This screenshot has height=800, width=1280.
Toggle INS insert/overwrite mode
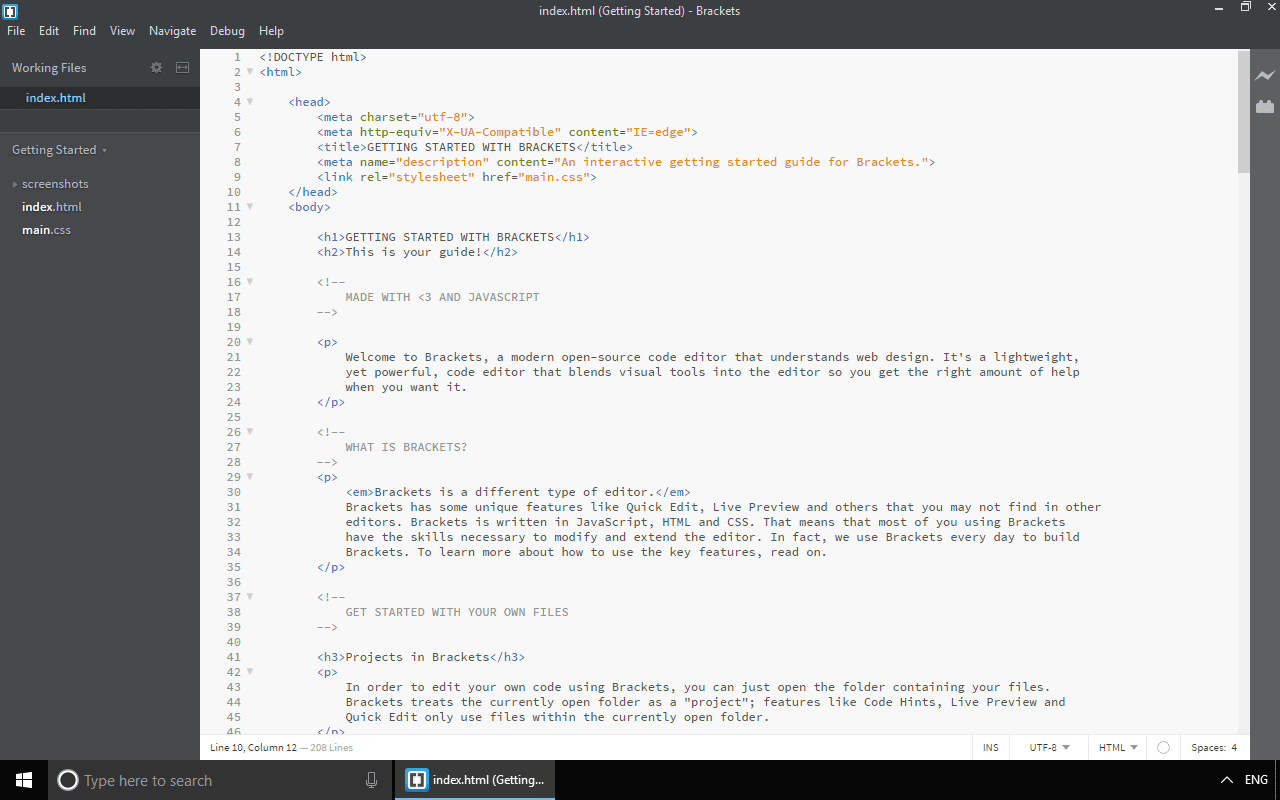(x=990, y=747)
